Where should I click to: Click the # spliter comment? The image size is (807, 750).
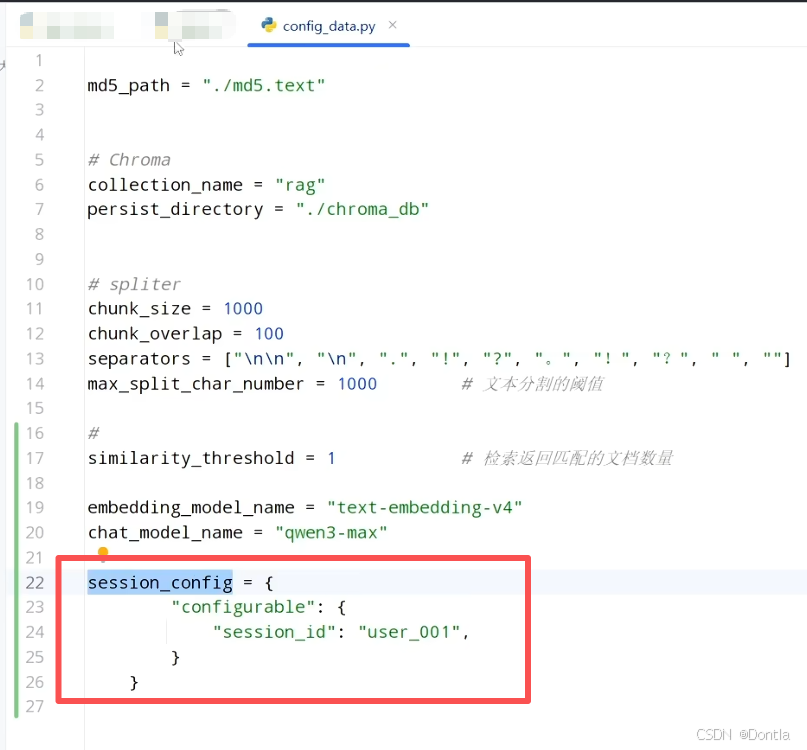click(134, 284)
